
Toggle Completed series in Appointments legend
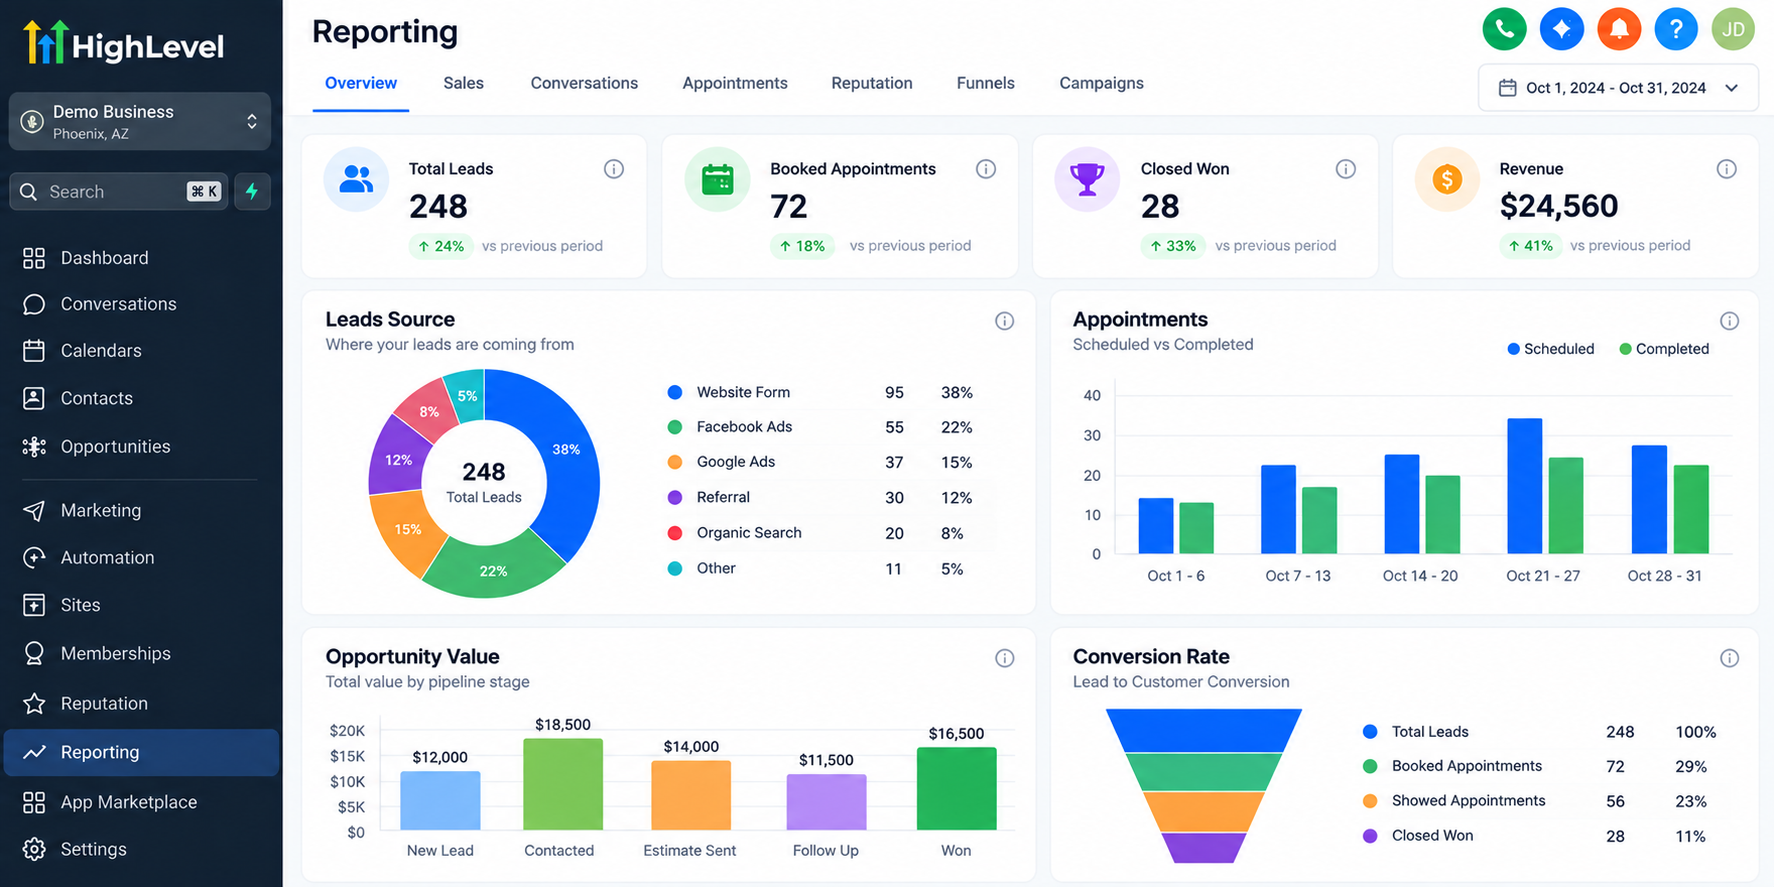point(1664,349)
